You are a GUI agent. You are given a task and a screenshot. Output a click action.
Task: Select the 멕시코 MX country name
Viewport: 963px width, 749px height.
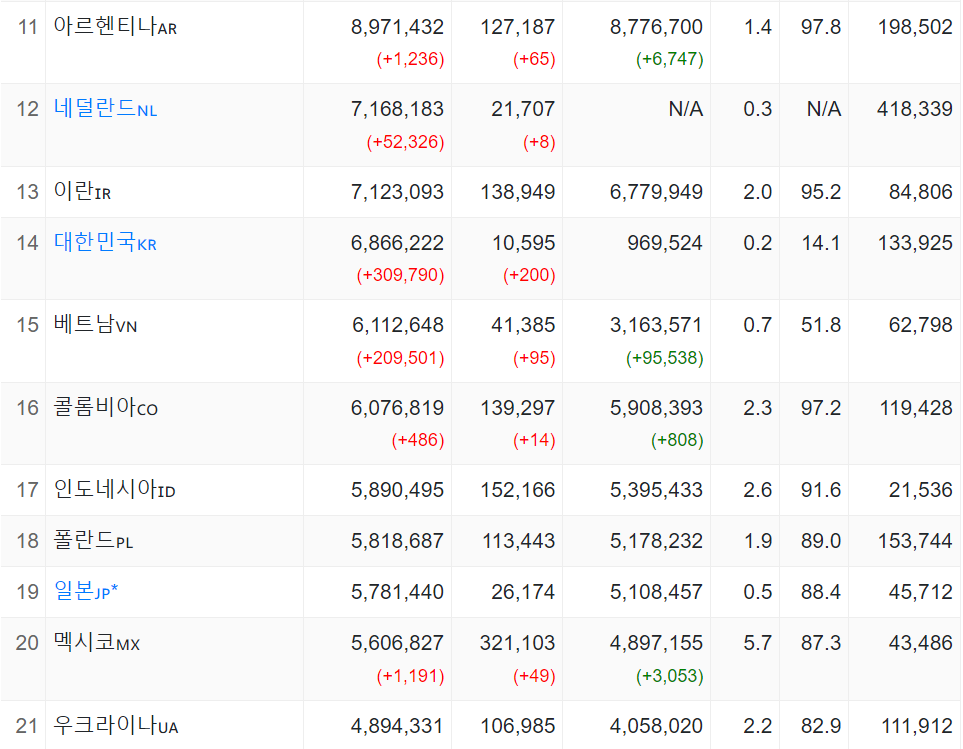pyautogui.click(x=96, y=643)
